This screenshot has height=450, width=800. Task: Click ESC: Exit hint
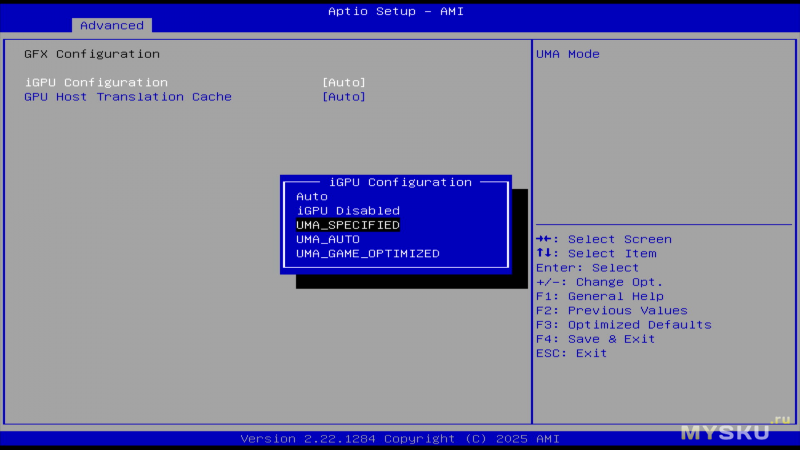pos(571,353)
